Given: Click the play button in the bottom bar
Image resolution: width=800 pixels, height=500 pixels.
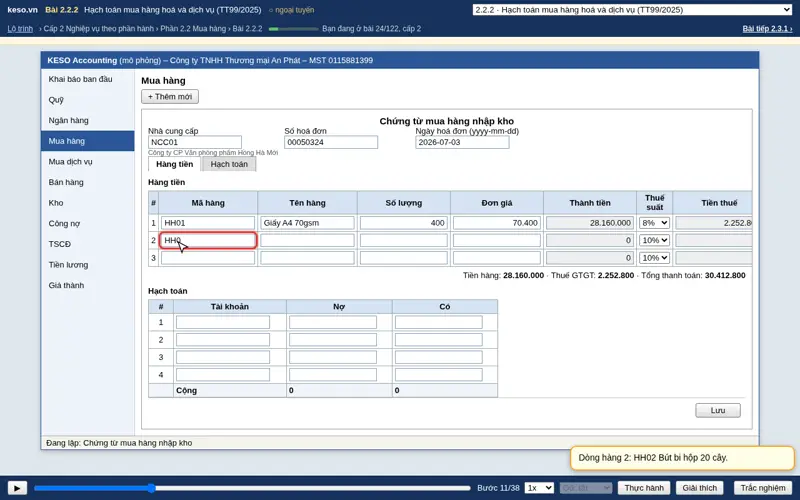Looking at the screenshot, I should tap(17, 488).
